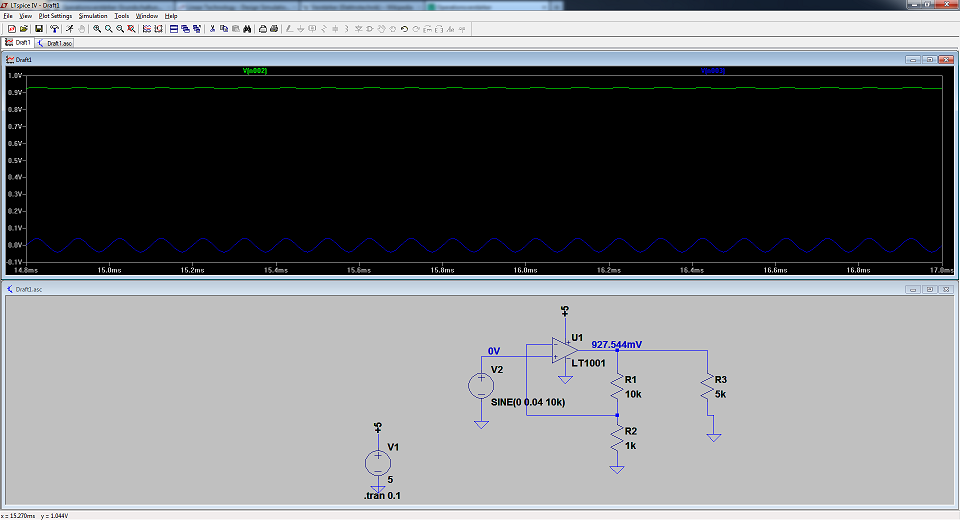Paste using the toolbar paste icon
960x520 pixels.
click(236, 29)
